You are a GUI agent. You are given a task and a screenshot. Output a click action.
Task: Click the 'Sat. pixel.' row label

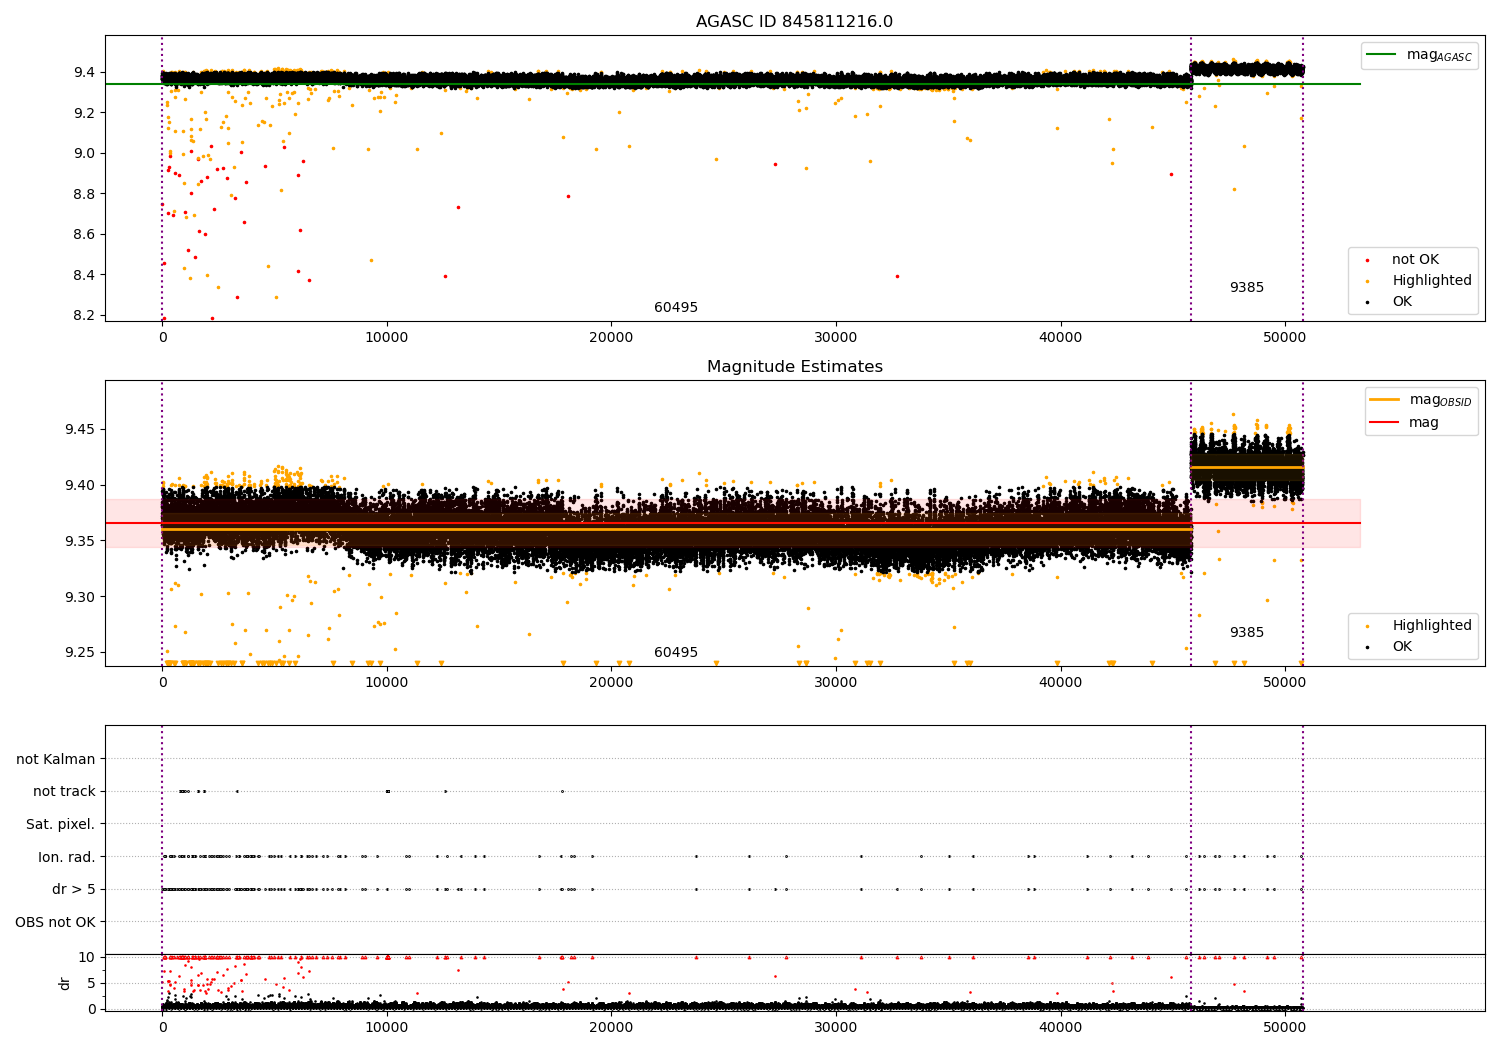[x=61, y=824]
